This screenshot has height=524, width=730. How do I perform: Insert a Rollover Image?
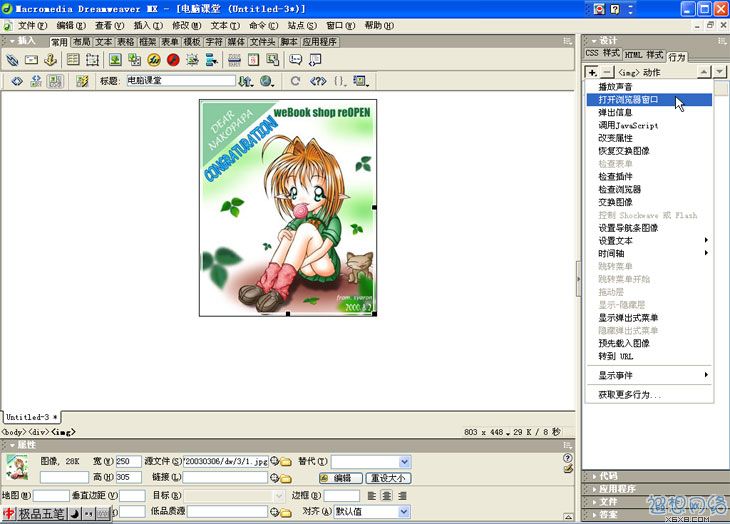point(192,60)
